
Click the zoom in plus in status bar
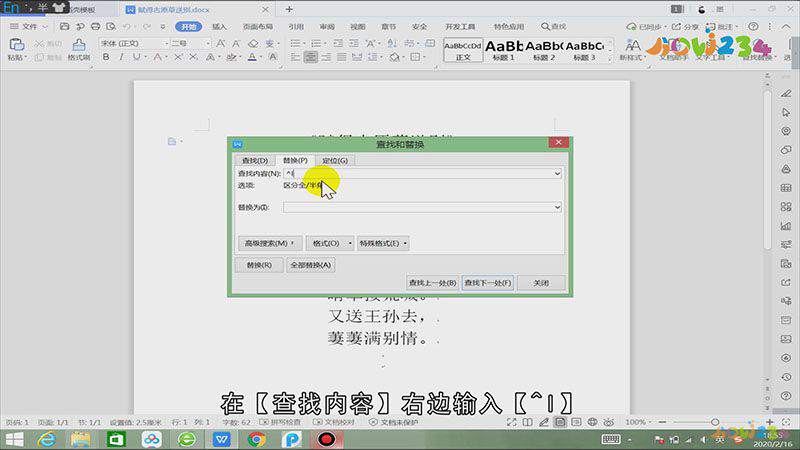click(x=769, y=422)
